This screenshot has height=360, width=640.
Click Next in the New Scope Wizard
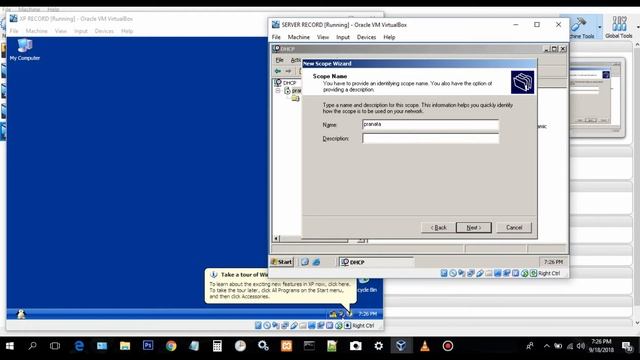(x=473, y=227)
